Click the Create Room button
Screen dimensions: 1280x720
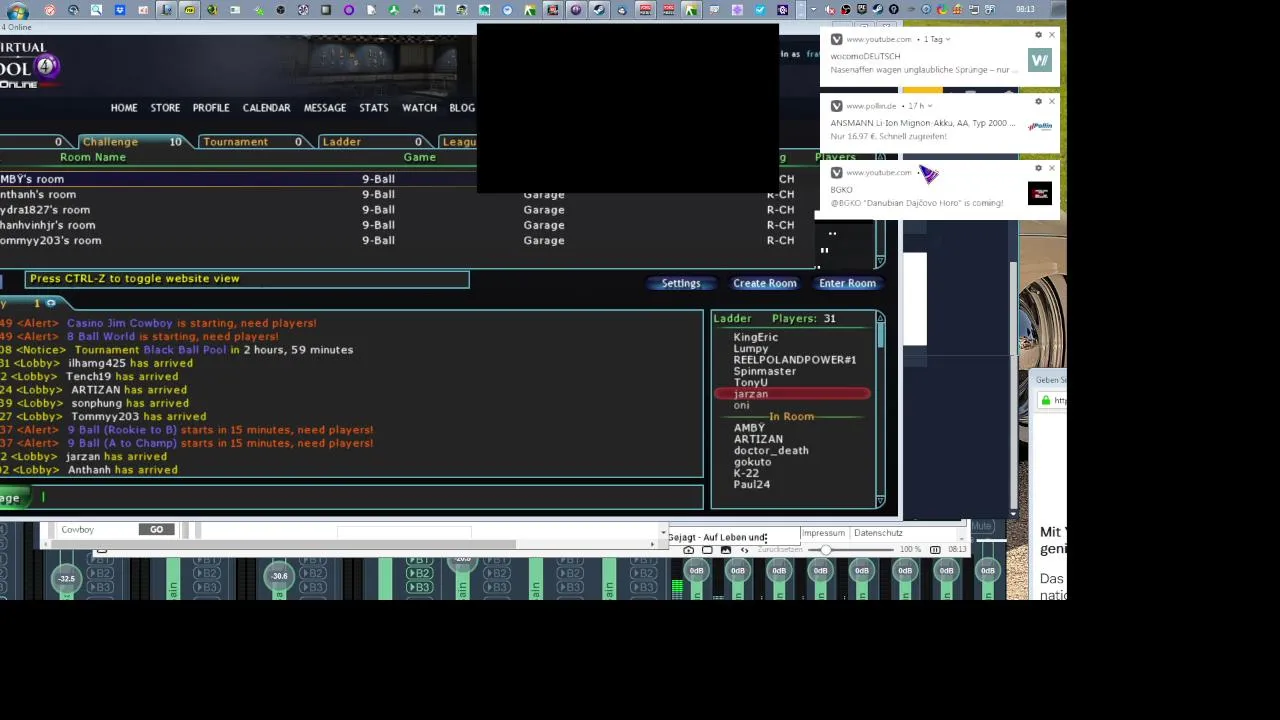765,283
